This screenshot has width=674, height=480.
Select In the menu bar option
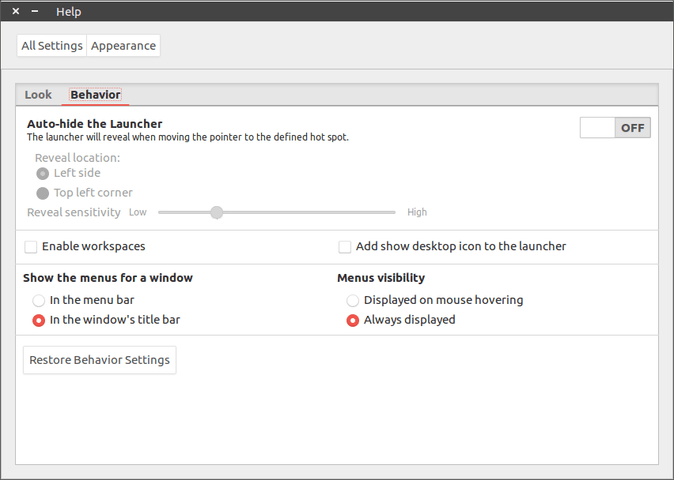tap(39, 300)
